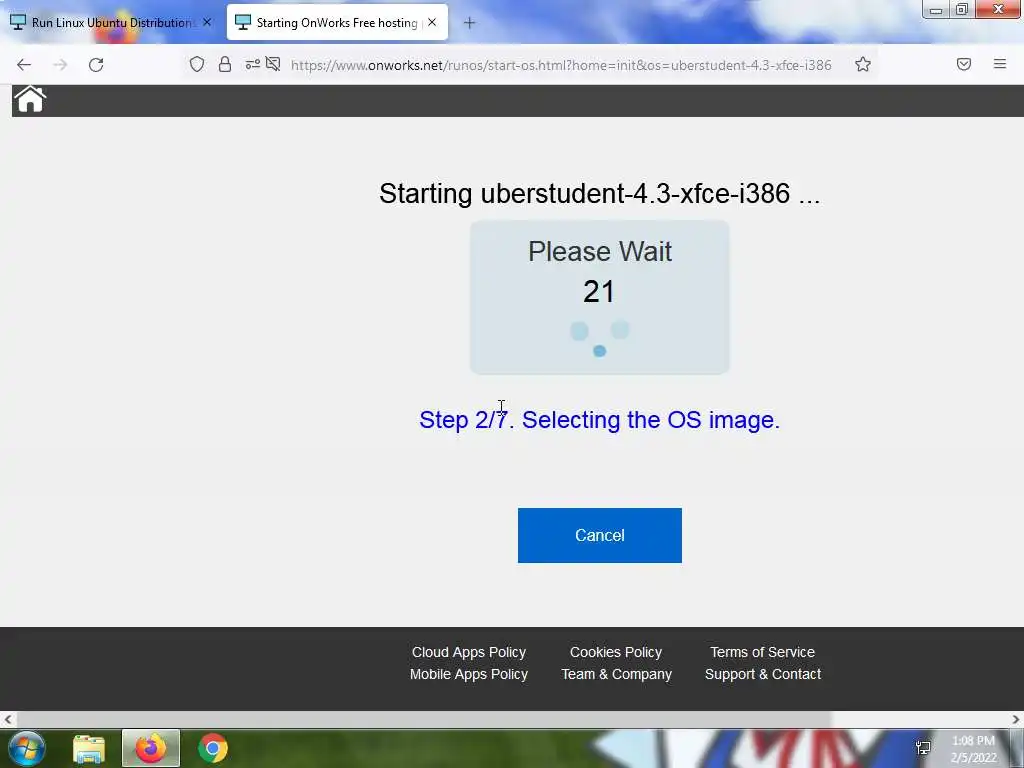Click the horizontal scrollbar left arrow

pyautogui.click(x=7, y=719)
